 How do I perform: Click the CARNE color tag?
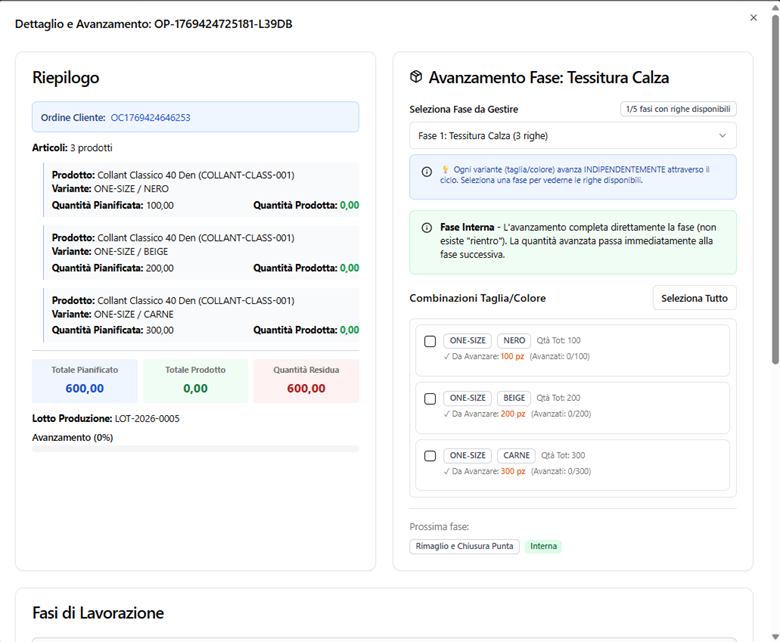tap(516, 456)
